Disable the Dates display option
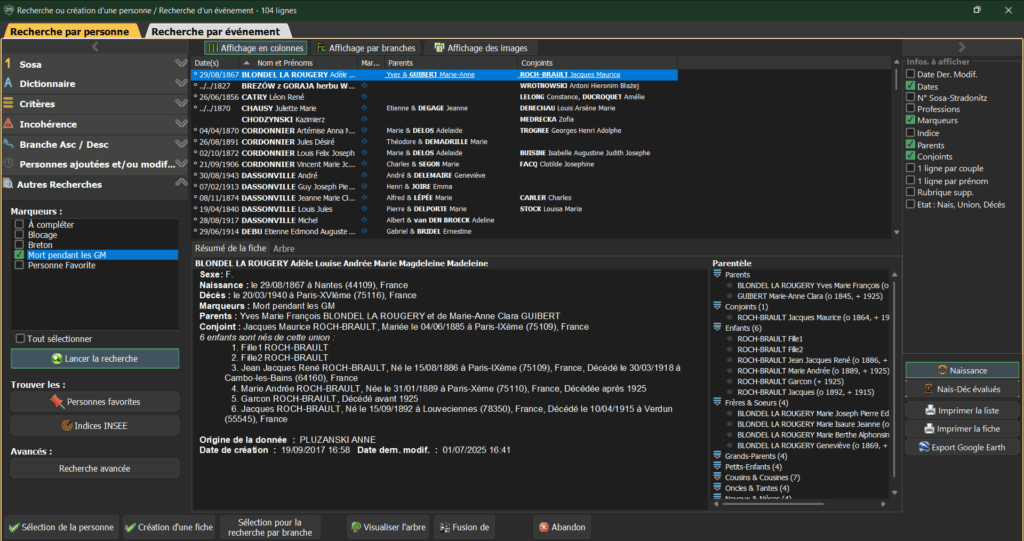1024x541 pixels. [x=910, y=86]
